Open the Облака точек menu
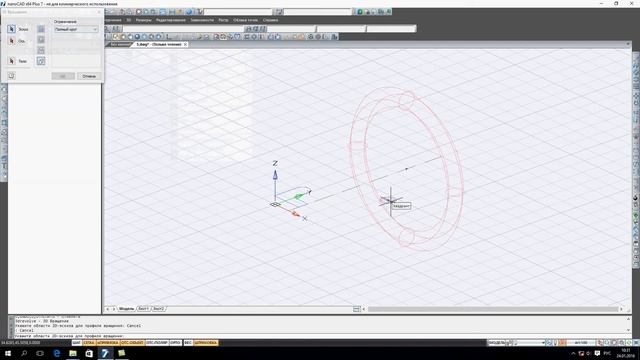This screenshot has height=360, width=640. 246,20
